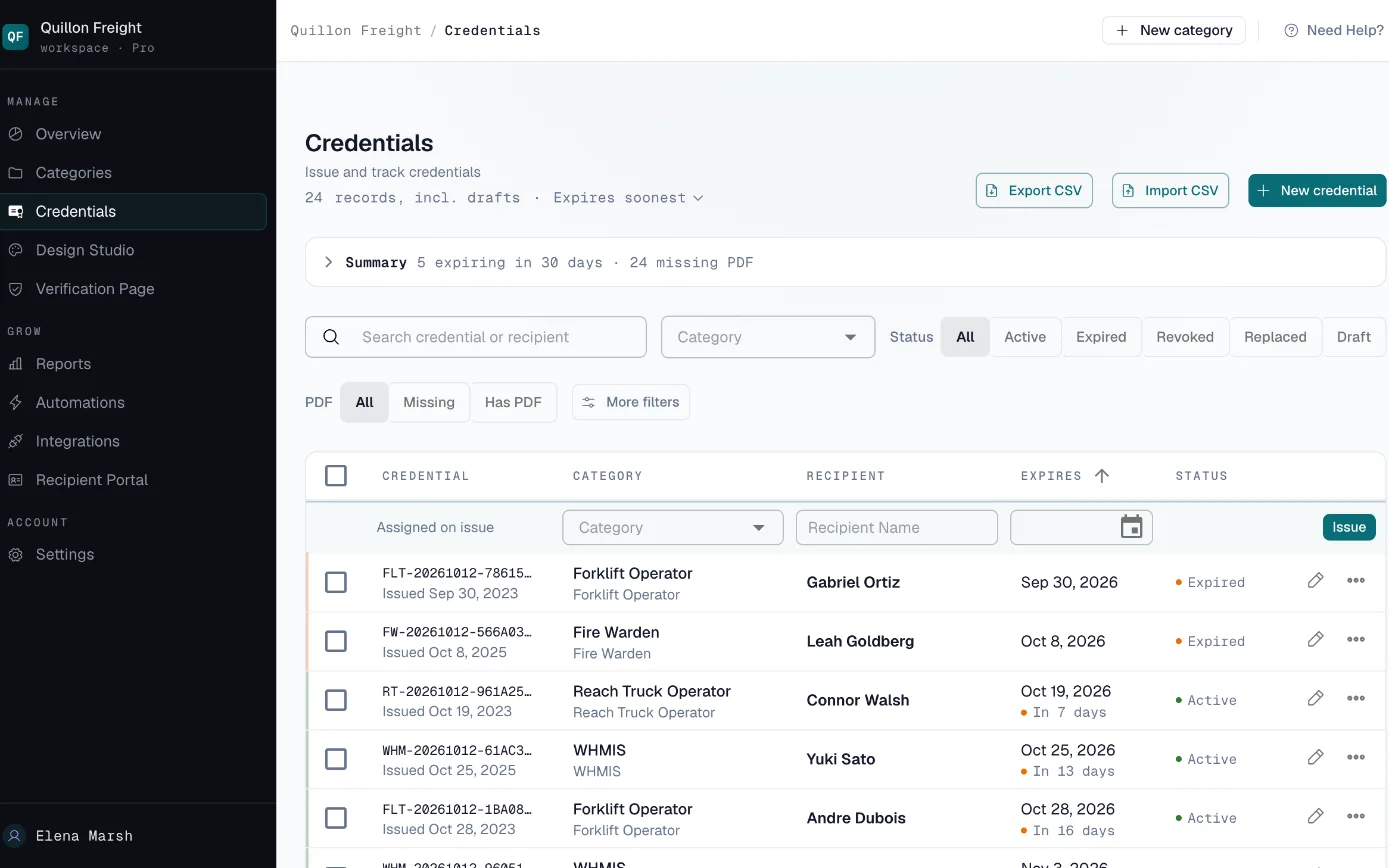Click the Need Help? link

point(1334,30)
